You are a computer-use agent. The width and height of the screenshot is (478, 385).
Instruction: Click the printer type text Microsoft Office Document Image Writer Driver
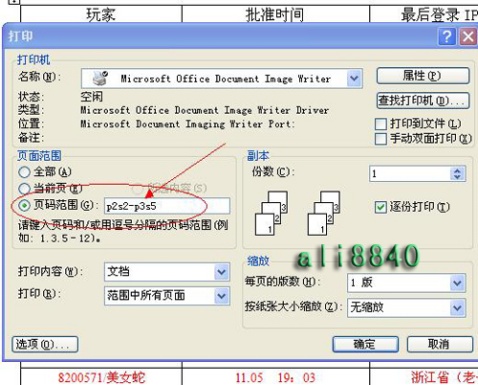pyautogui.click(x=205, y=110)
